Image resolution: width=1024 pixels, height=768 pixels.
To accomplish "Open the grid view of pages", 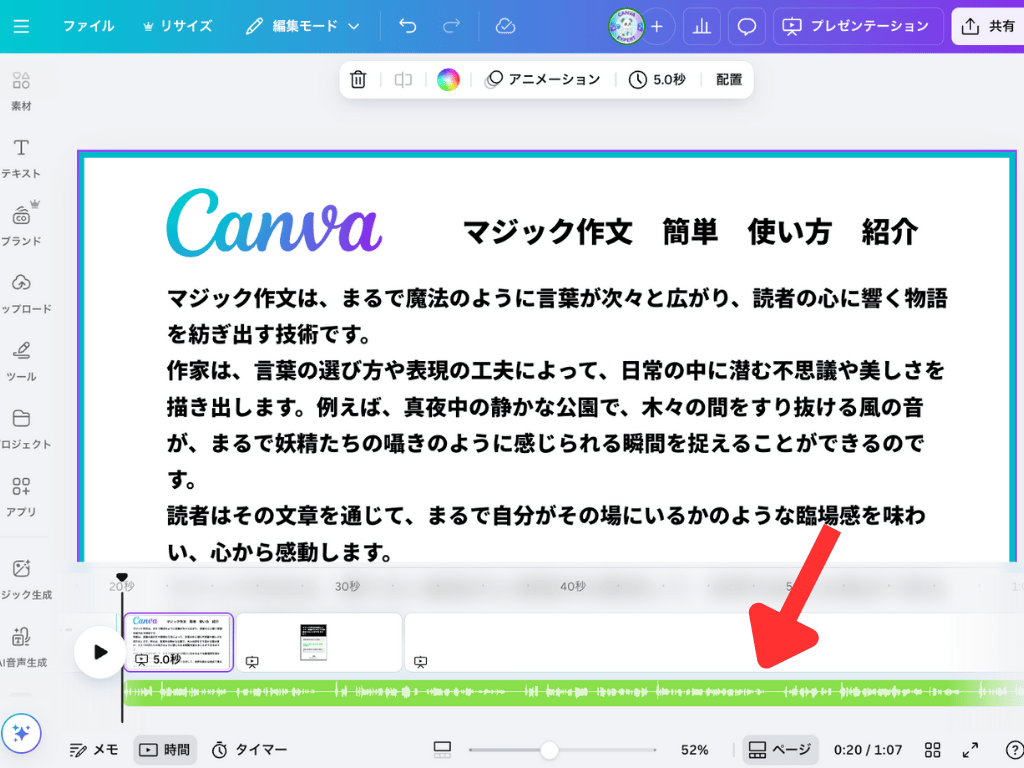I will [933, 750].
